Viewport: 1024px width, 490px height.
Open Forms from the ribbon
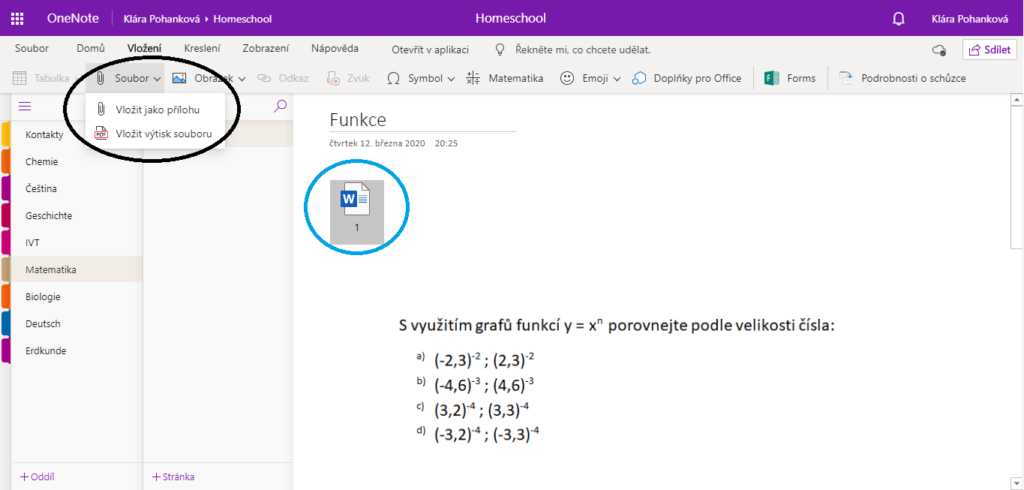(790, 78)
